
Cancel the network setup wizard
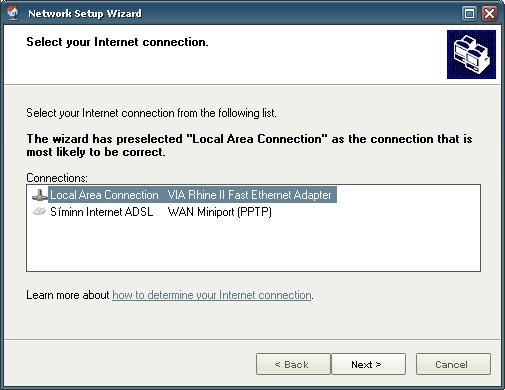pyautogui.click(x=453, y=364)
